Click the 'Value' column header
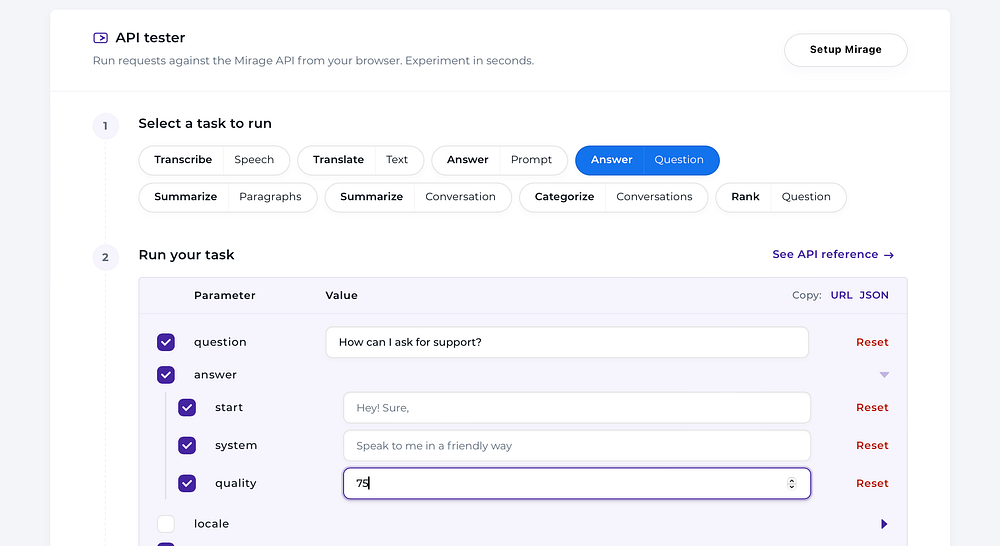This screenshot has width=1000, height=546. tap(341, 295)
